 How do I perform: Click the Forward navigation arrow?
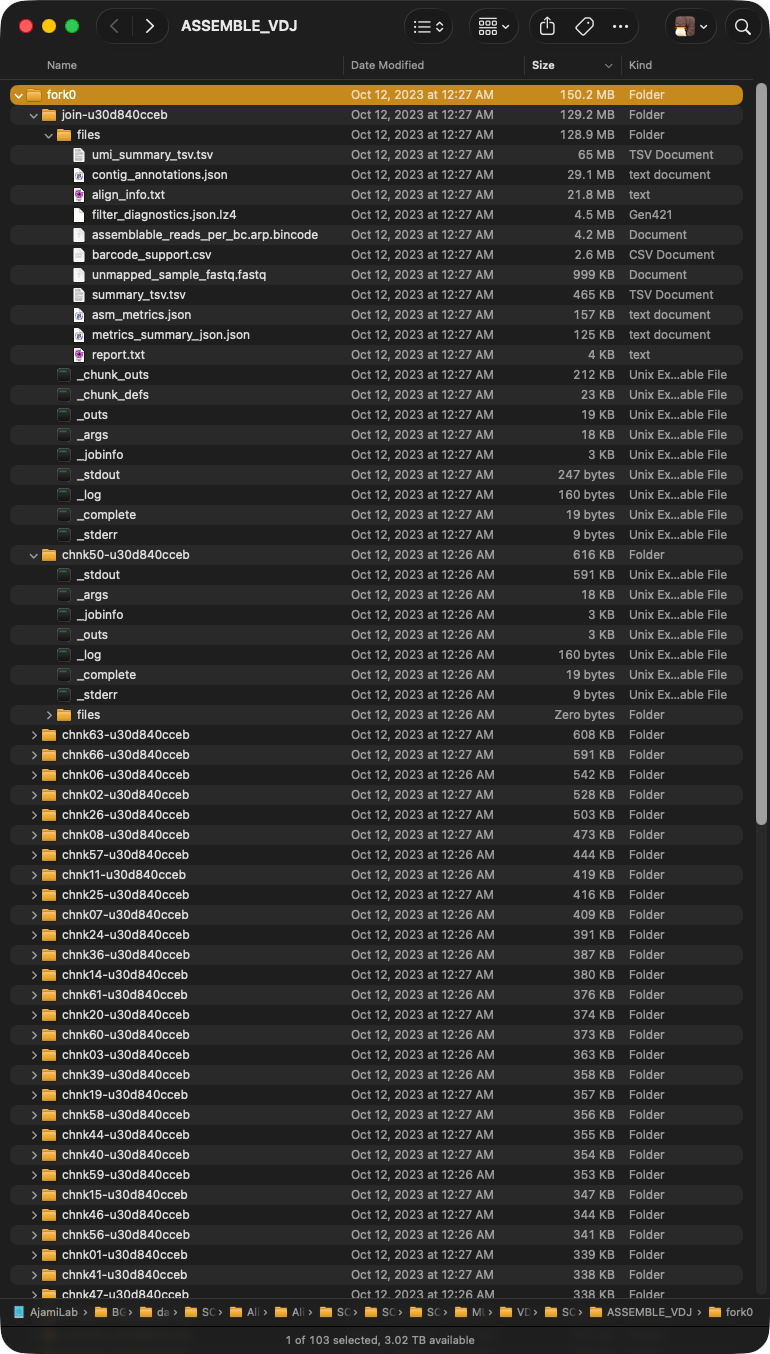click(149, 27)
